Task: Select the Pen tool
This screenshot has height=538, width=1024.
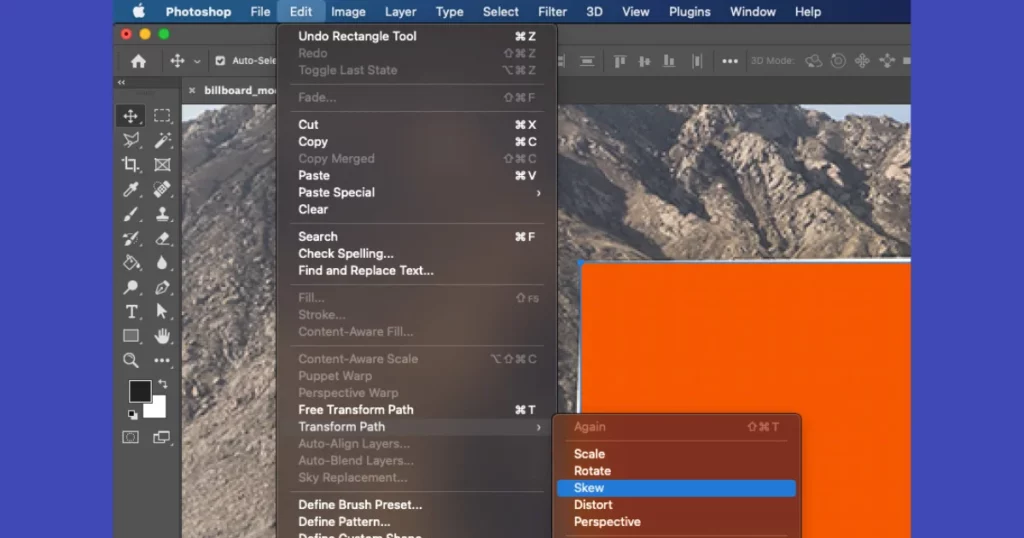Action: coord(162,287)
